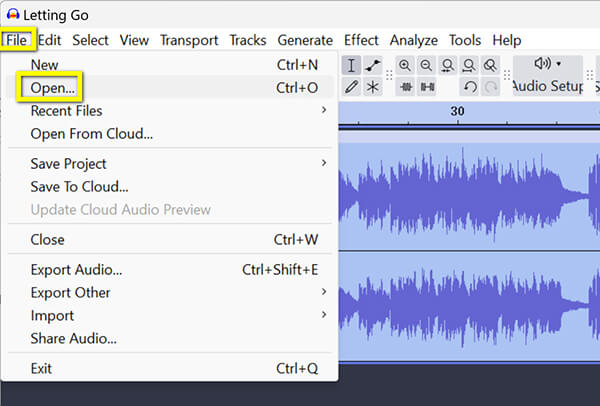Open the File menu

(16, 40)
